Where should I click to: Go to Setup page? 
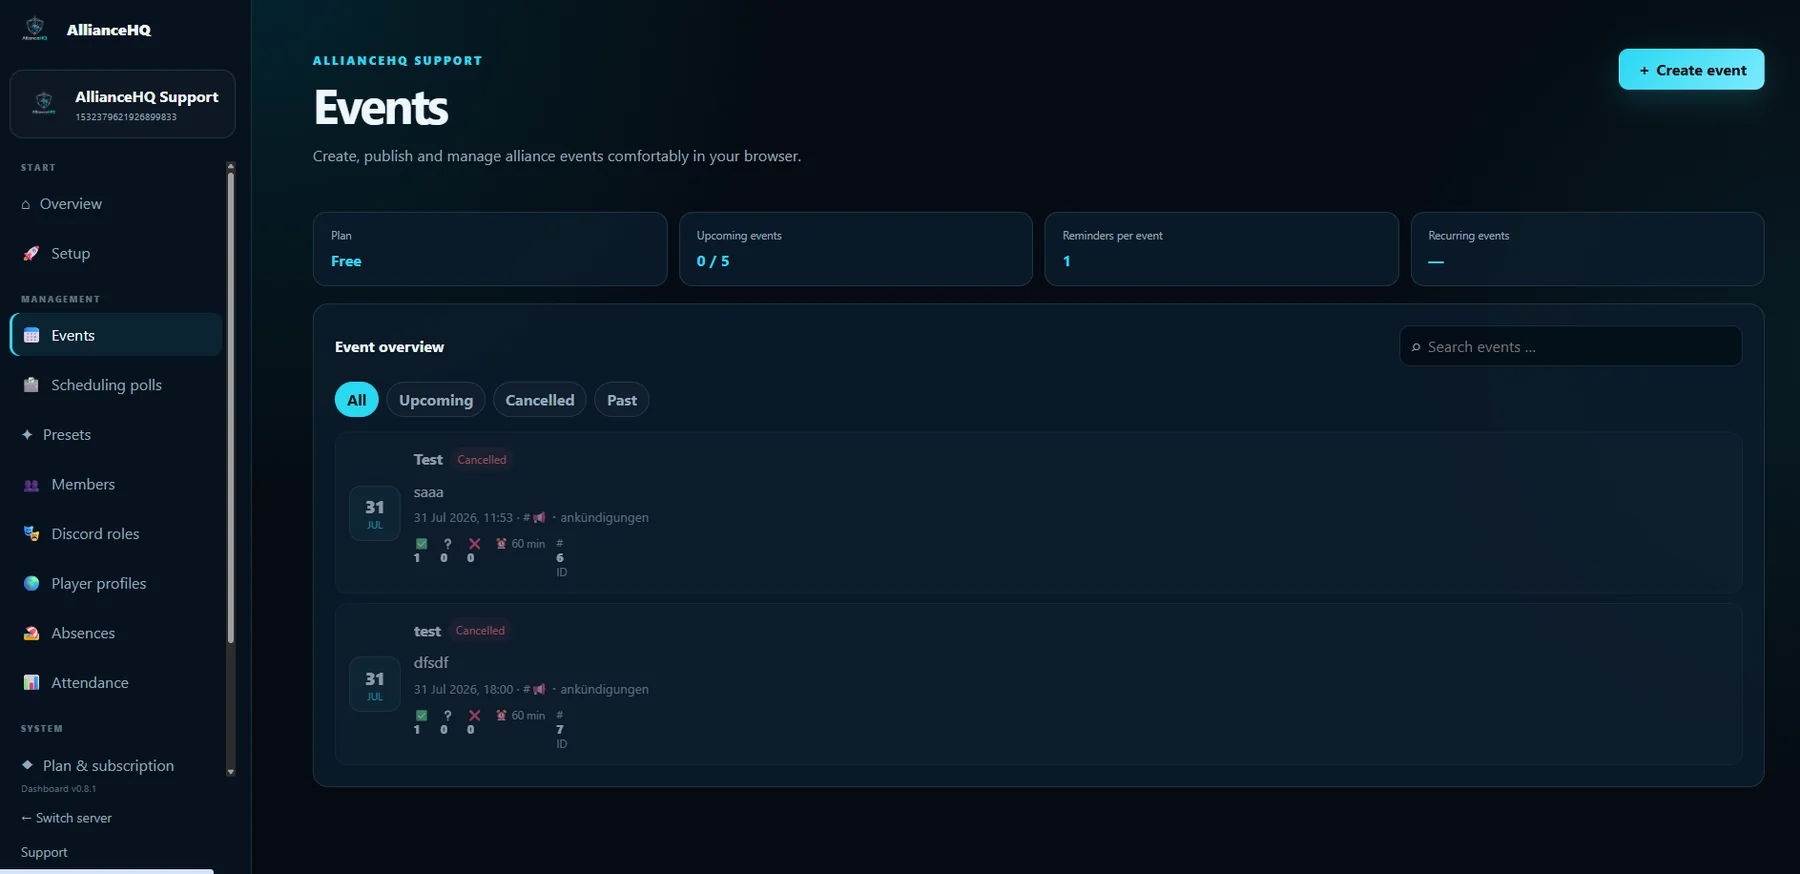[x=116, y=254]
